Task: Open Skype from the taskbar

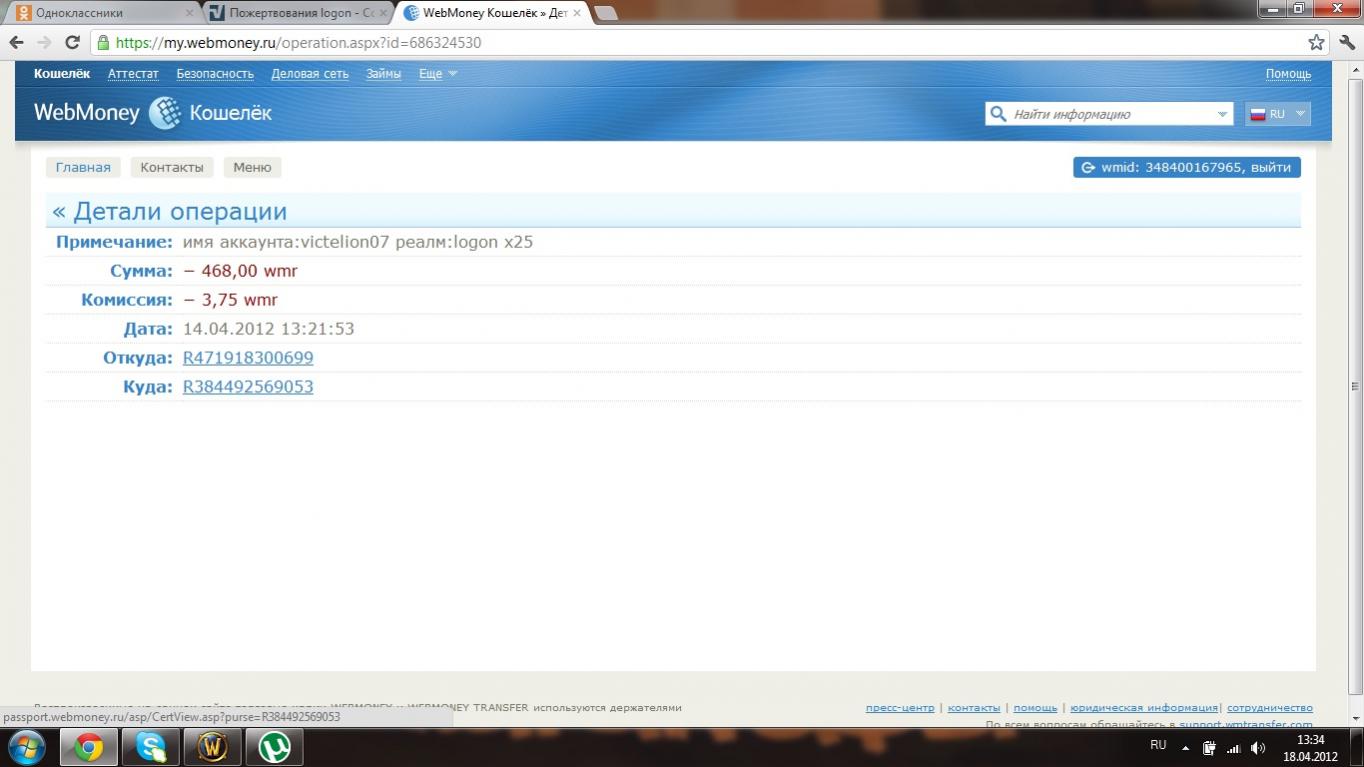Action: pos(151,747)
